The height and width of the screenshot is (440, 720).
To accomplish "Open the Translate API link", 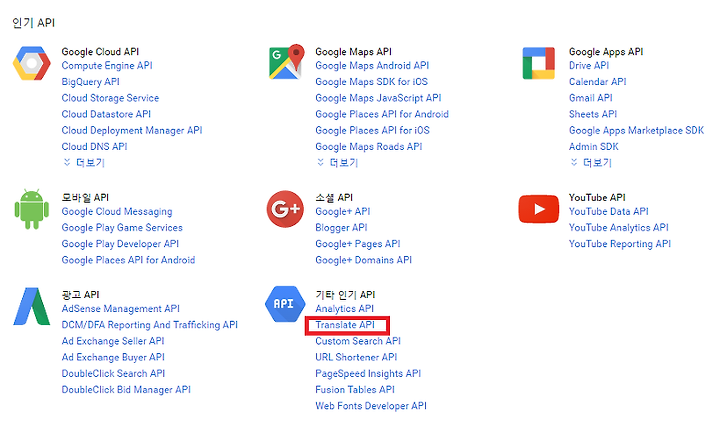I will coord(345,325).
